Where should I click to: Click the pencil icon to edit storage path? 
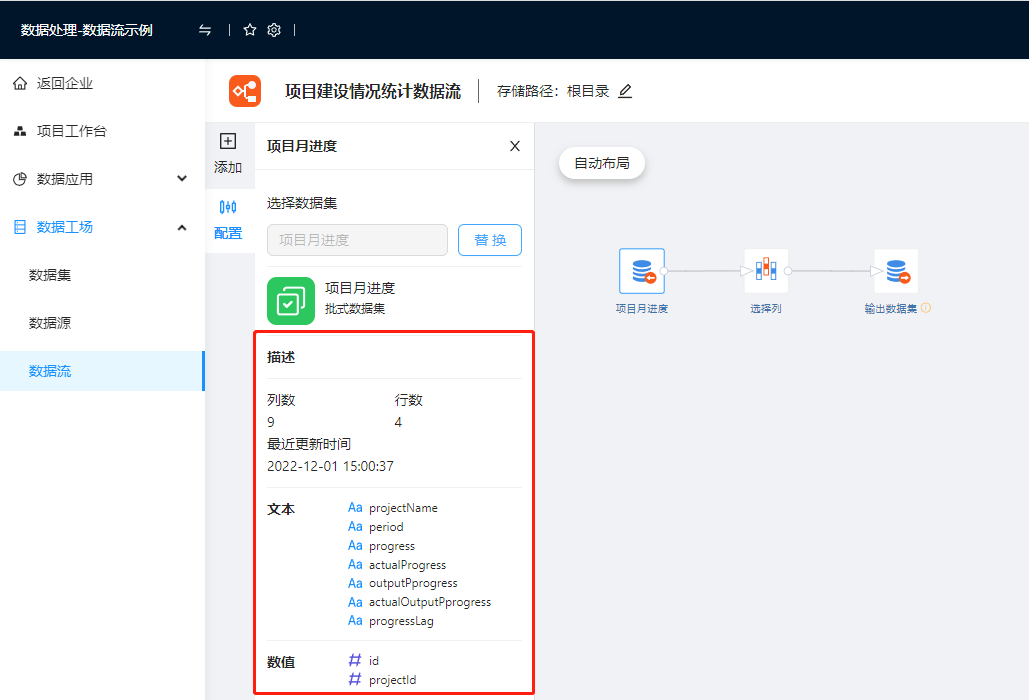click(x=625, y=91)
